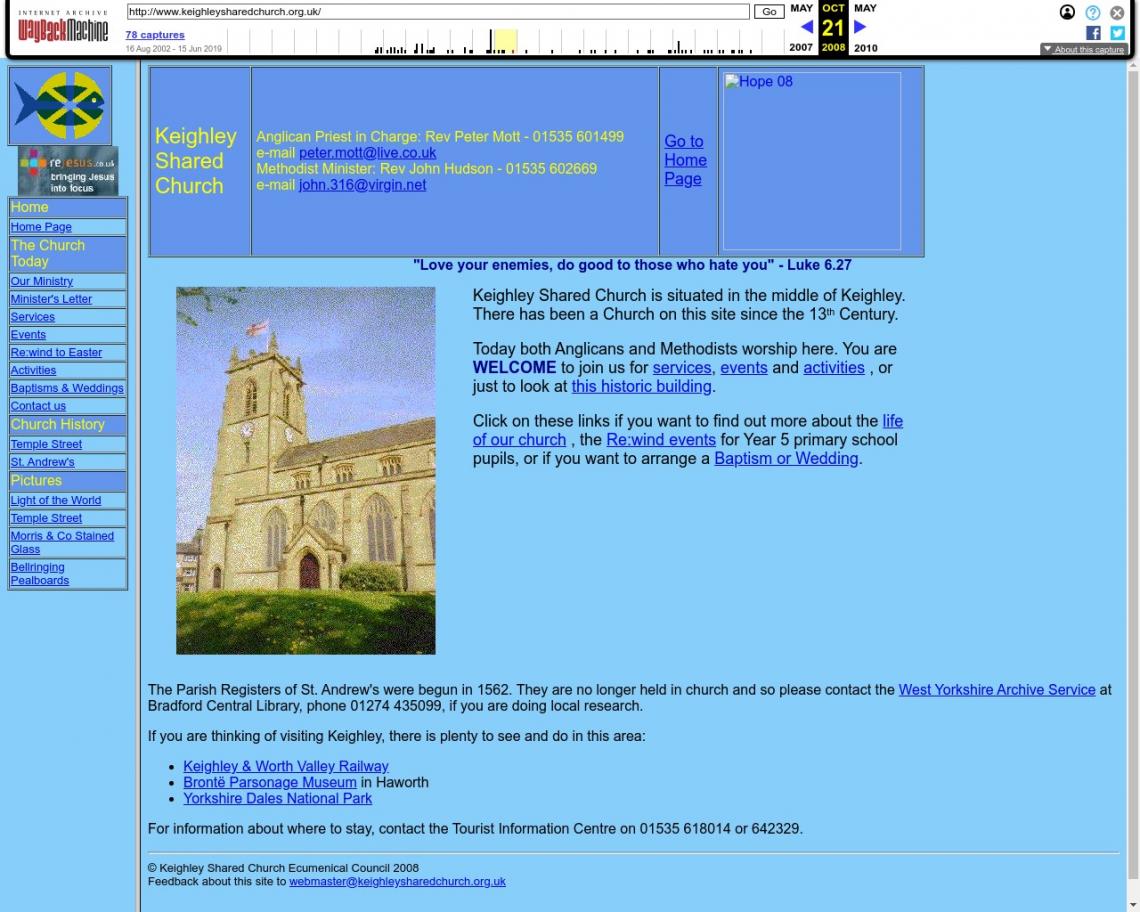Screen dimensions: 1140x912
Task: Share capture on Twitter
Action: 1117,33
